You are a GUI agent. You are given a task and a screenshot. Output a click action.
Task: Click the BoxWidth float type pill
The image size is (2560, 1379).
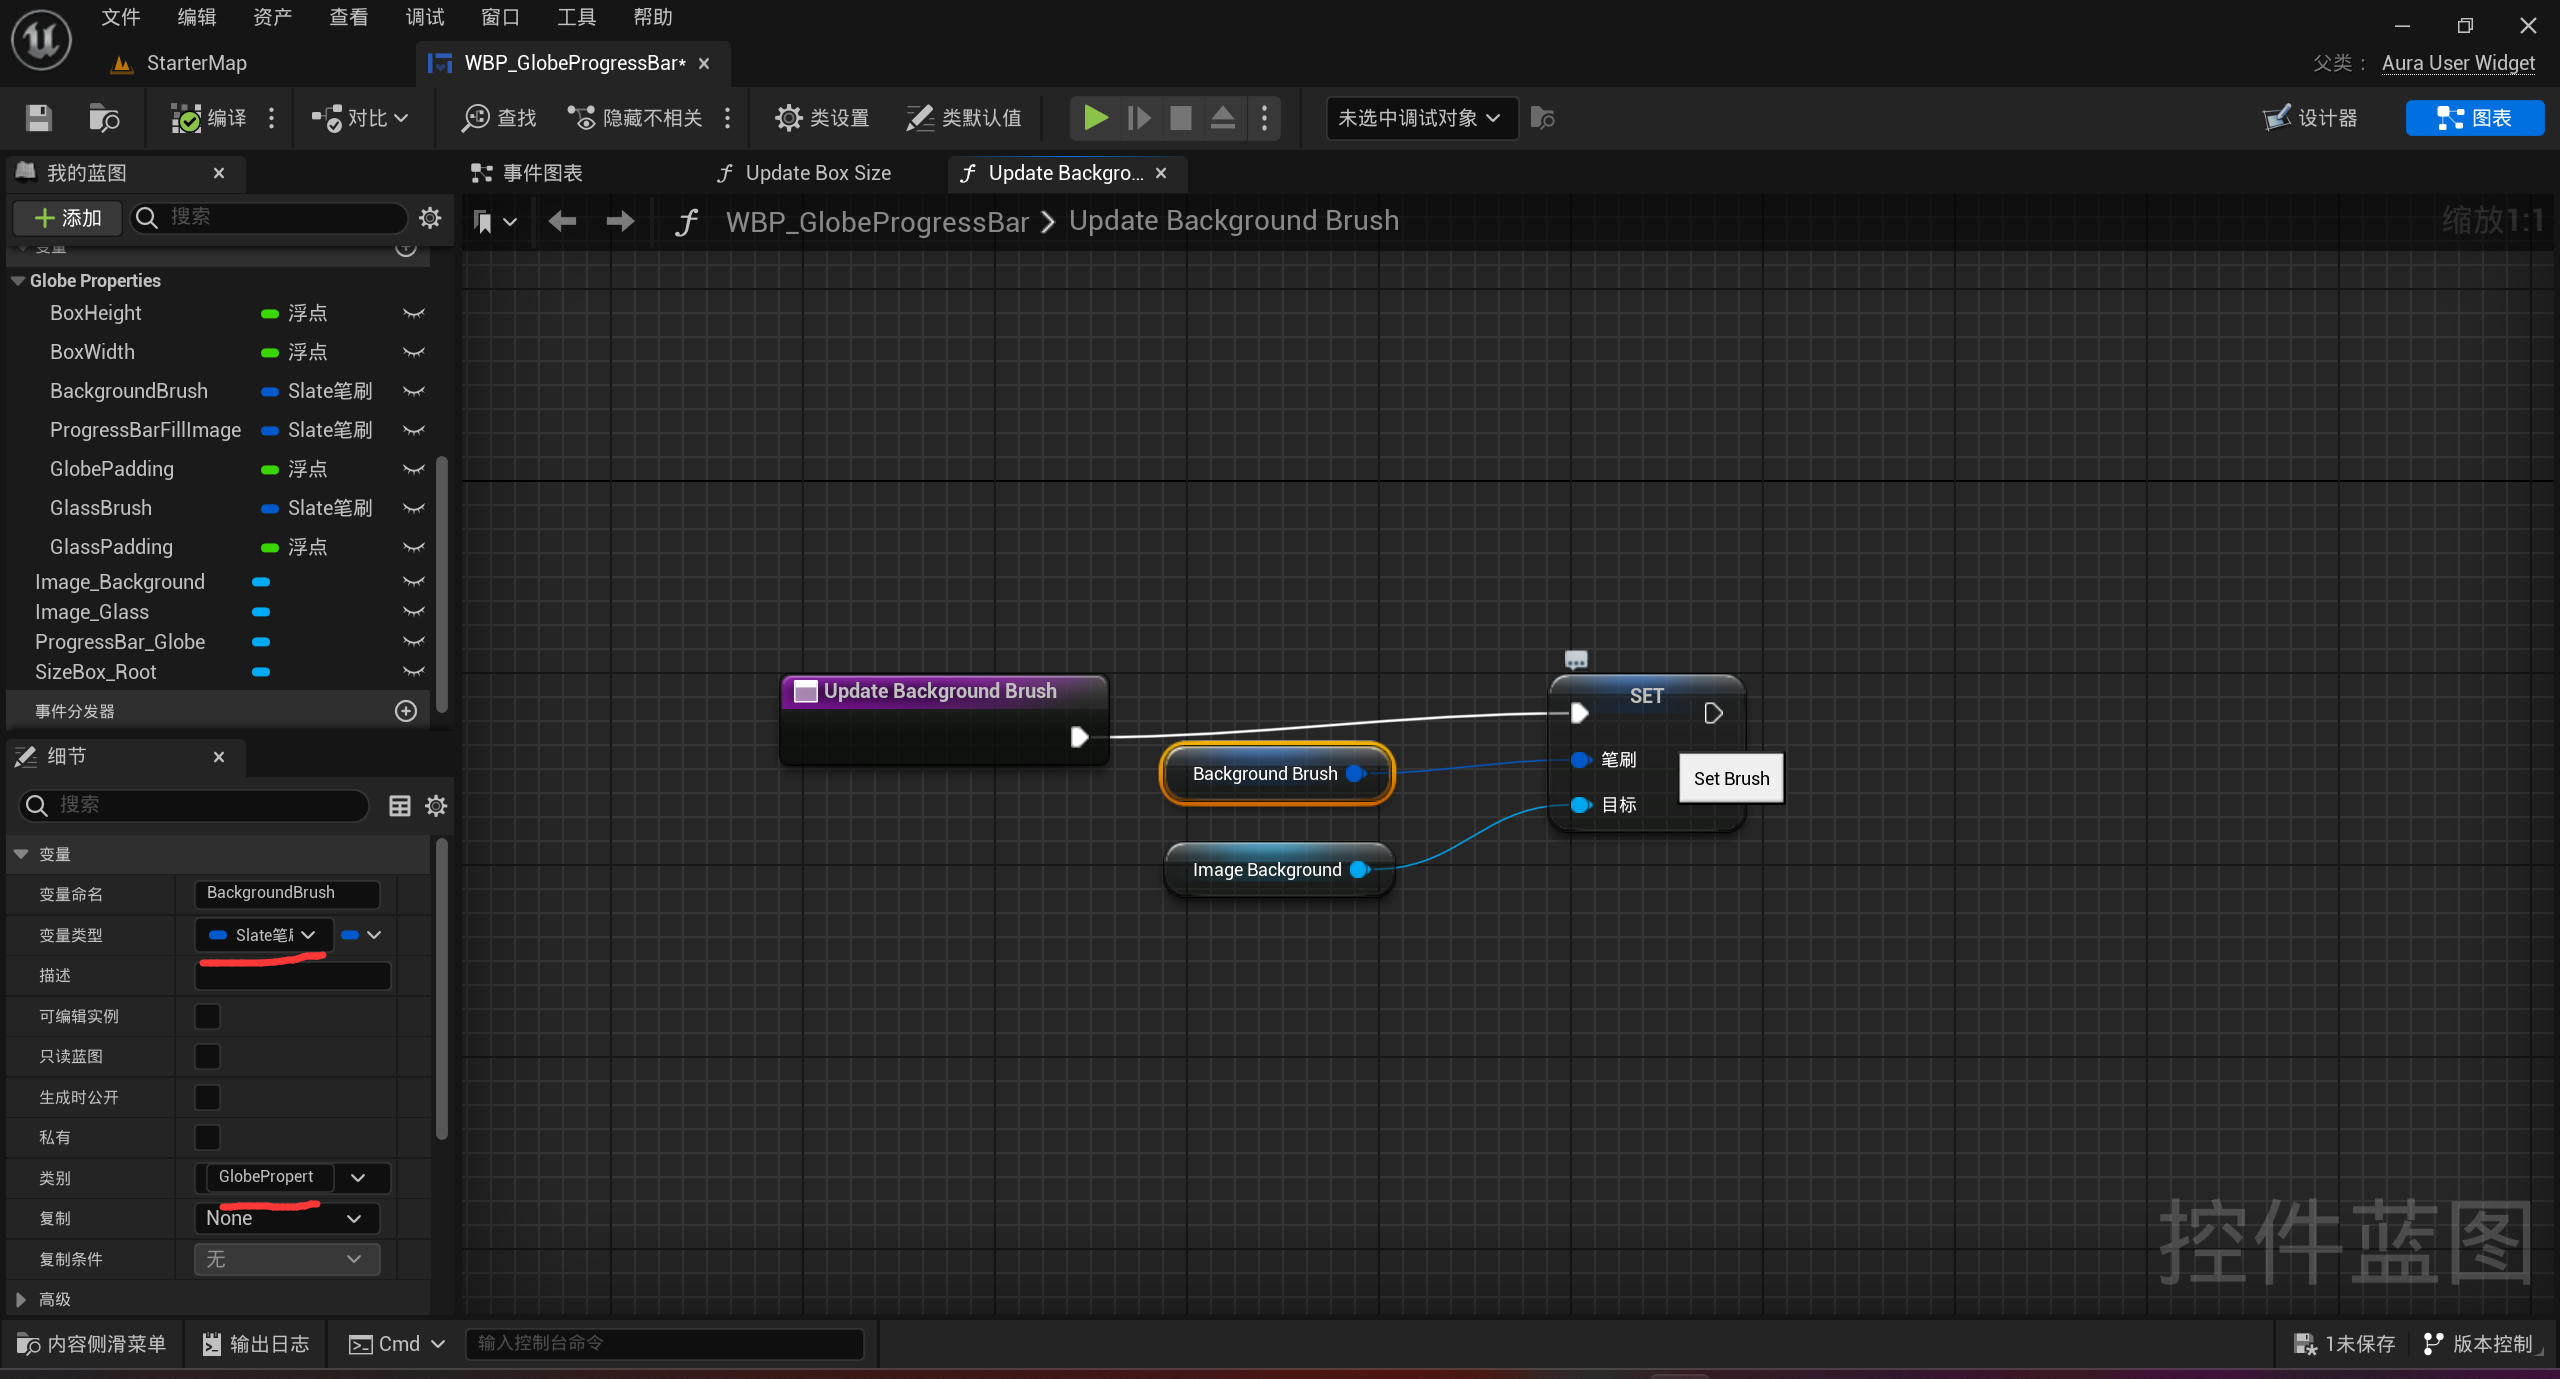(270, 352)
